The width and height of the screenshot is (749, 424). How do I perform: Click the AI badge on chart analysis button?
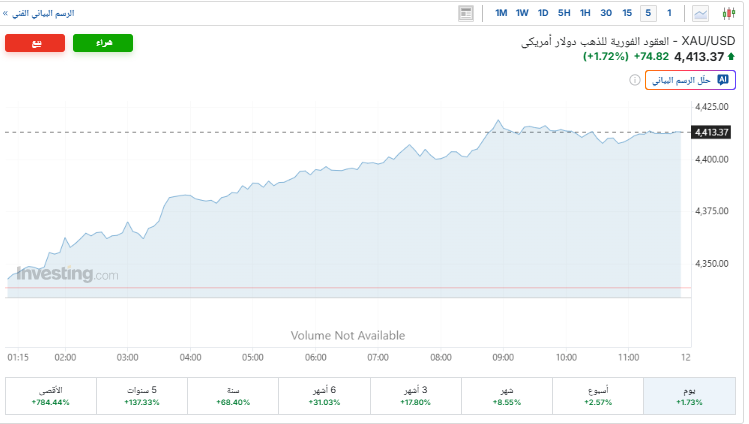coord(724,80)
